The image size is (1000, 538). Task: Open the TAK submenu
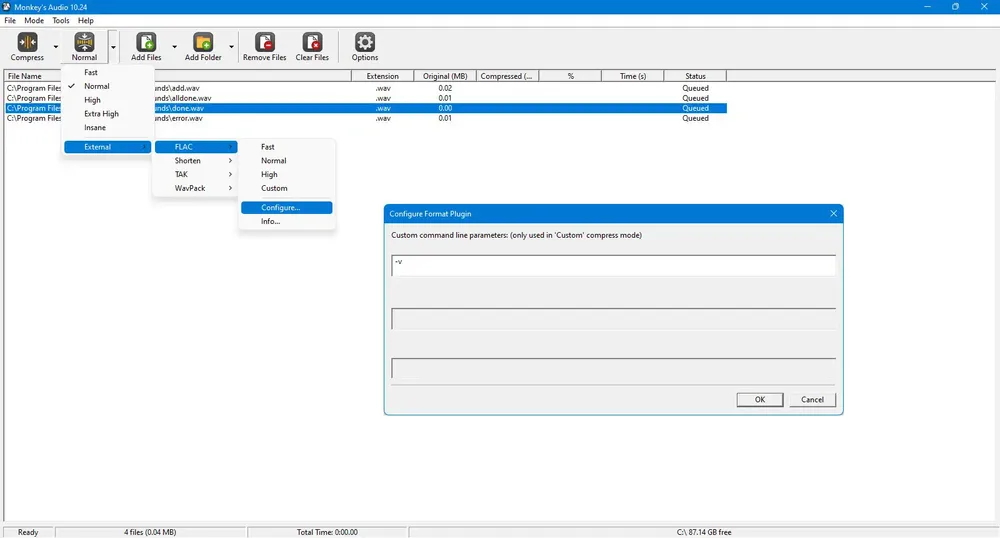pos(196,174)
